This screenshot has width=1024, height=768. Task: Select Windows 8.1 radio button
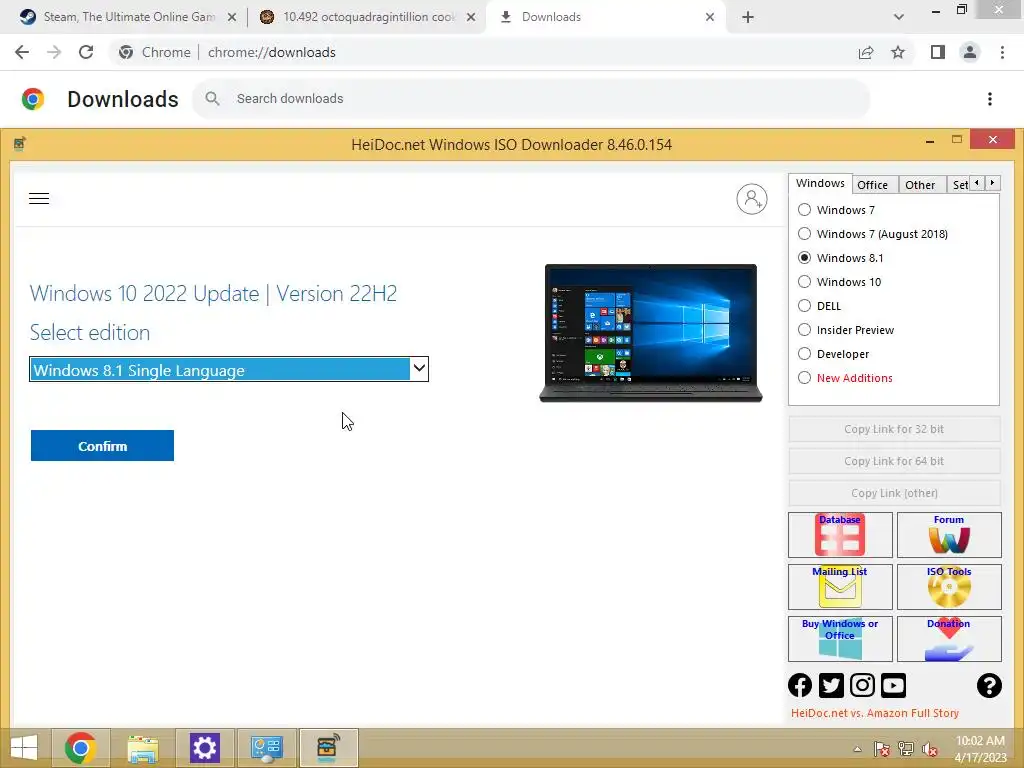click(x=805, y=258)
